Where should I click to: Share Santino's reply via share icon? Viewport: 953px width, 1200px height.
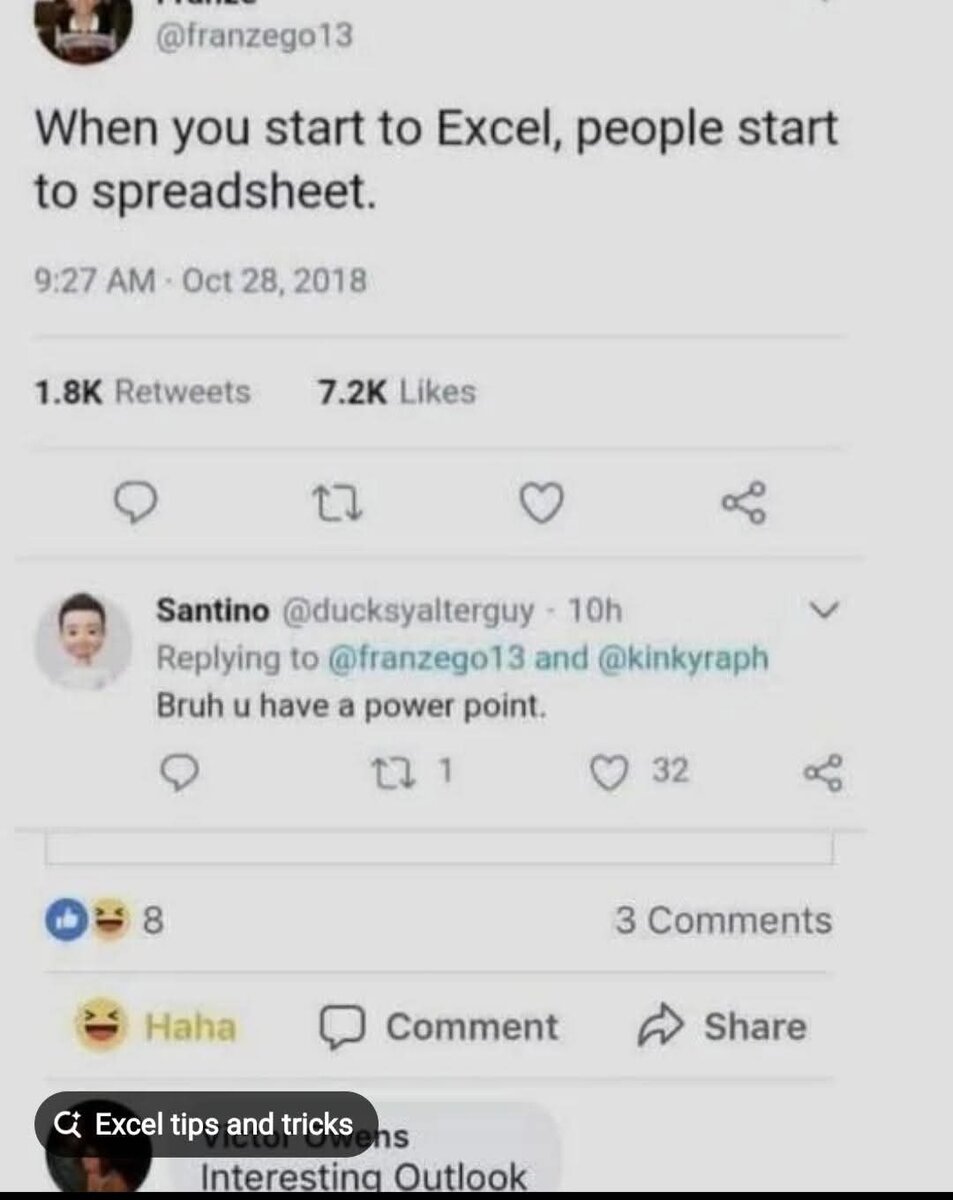coord(823,772)
